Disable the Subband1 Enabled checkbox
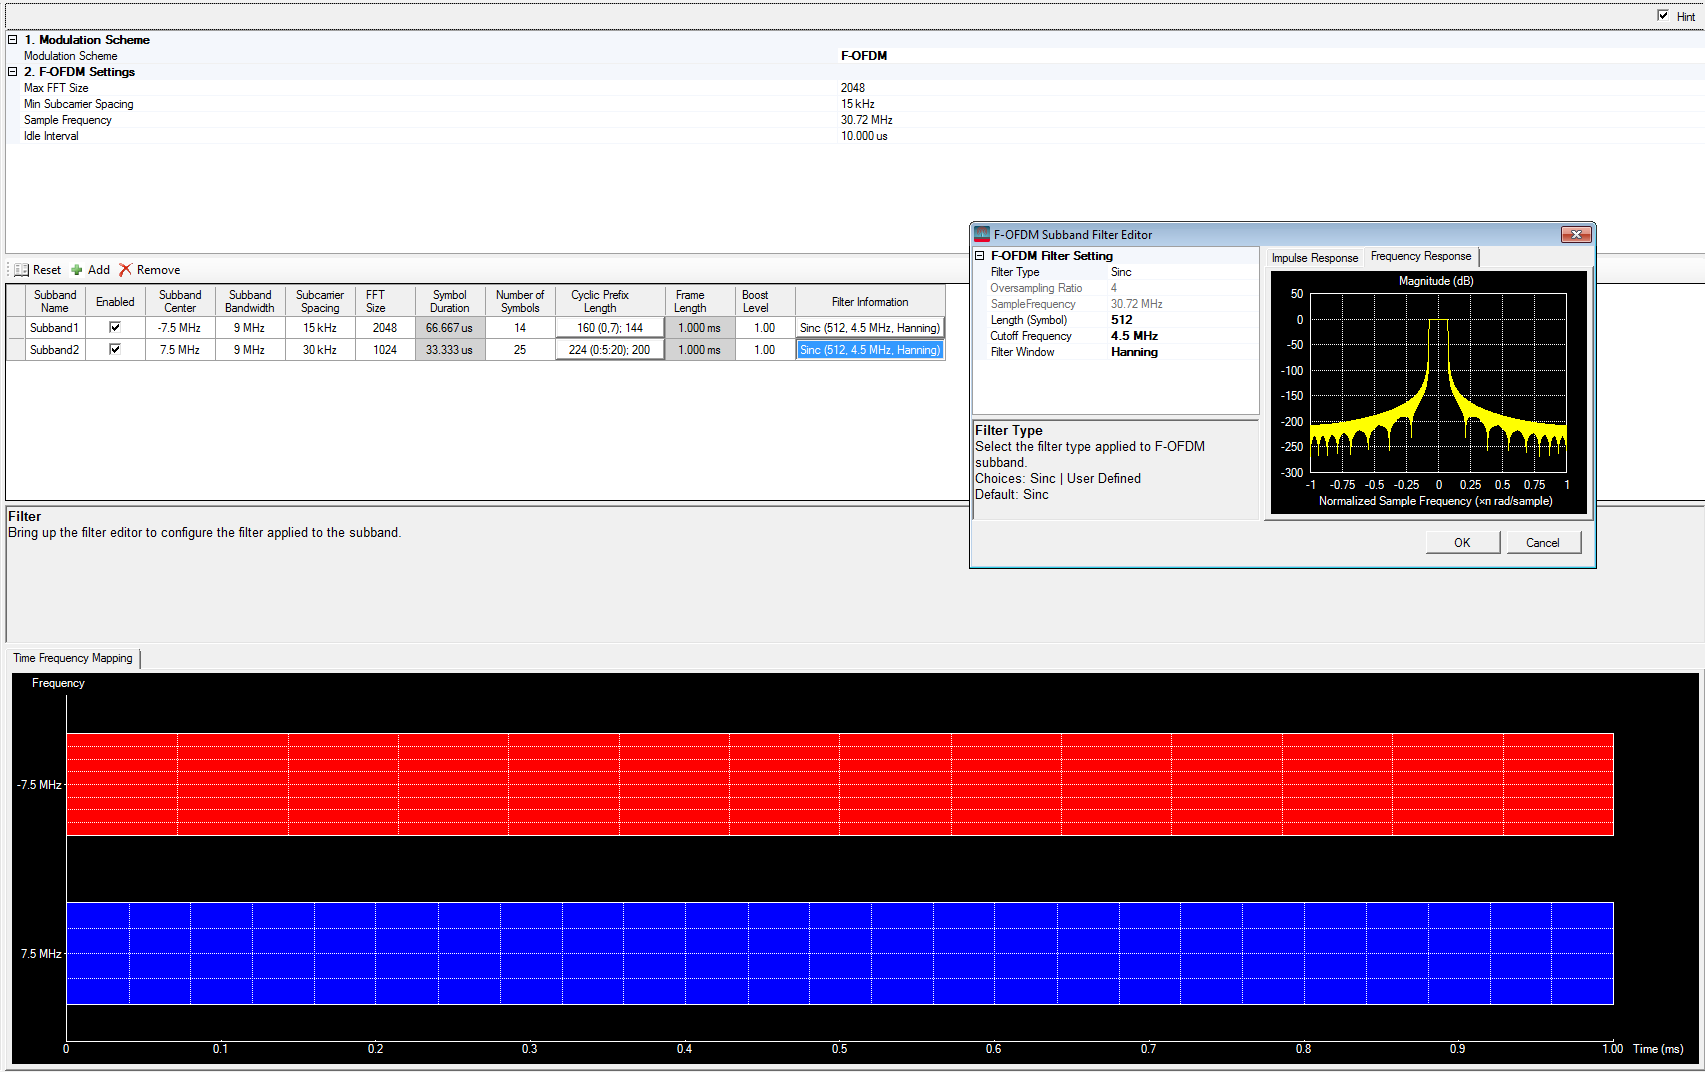This screenshot has width=1705, height=1072. point(115,327)
